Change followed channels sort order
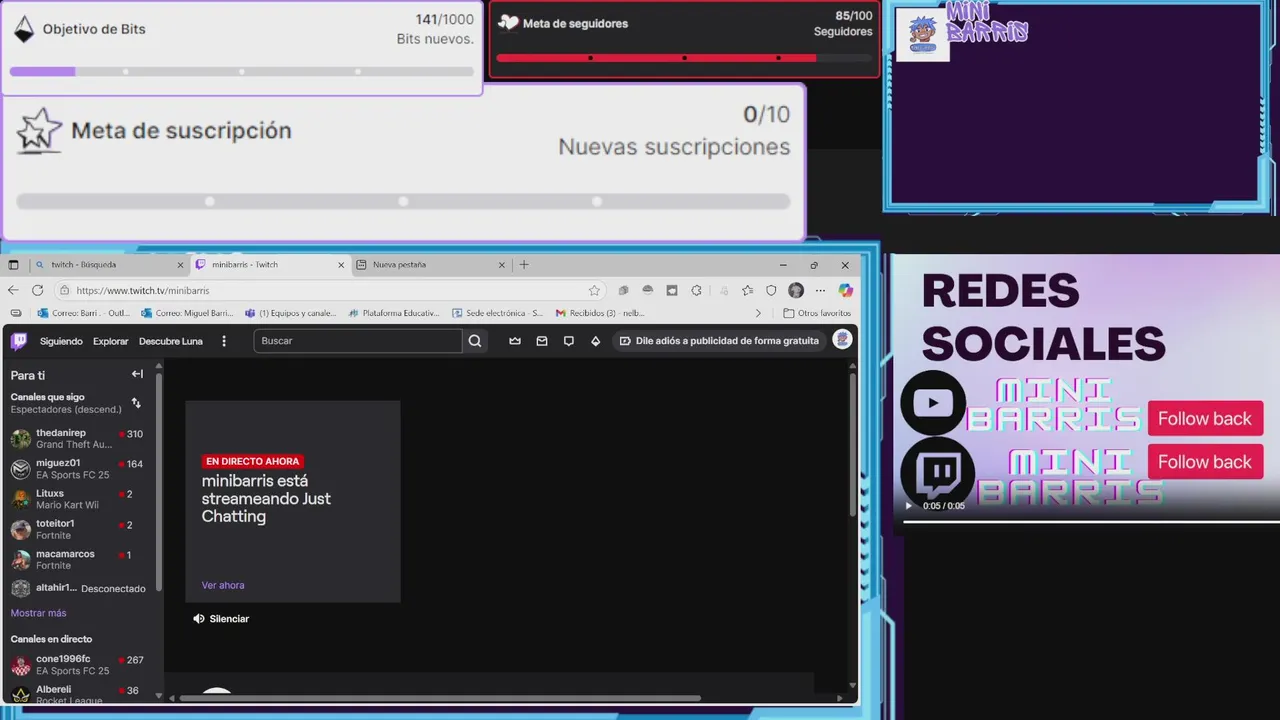1280x720 pixels. [136, 403]
